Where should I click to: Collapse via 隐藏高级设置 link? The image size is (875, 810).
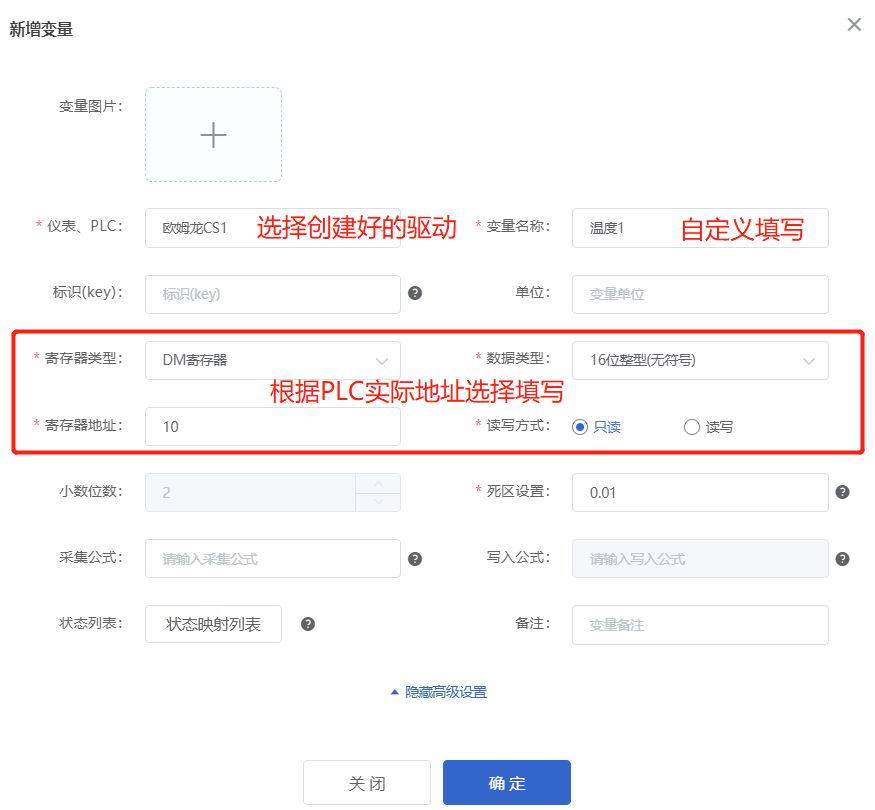click(439, 692)
